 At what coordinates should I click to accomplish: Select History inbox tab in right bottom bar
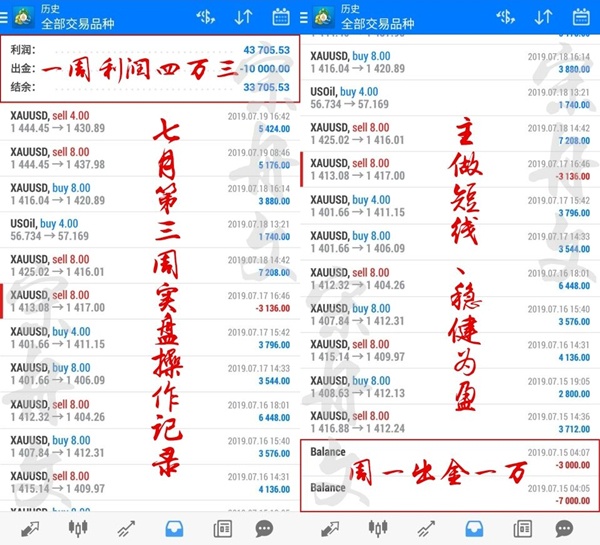[x=474, y=529]
